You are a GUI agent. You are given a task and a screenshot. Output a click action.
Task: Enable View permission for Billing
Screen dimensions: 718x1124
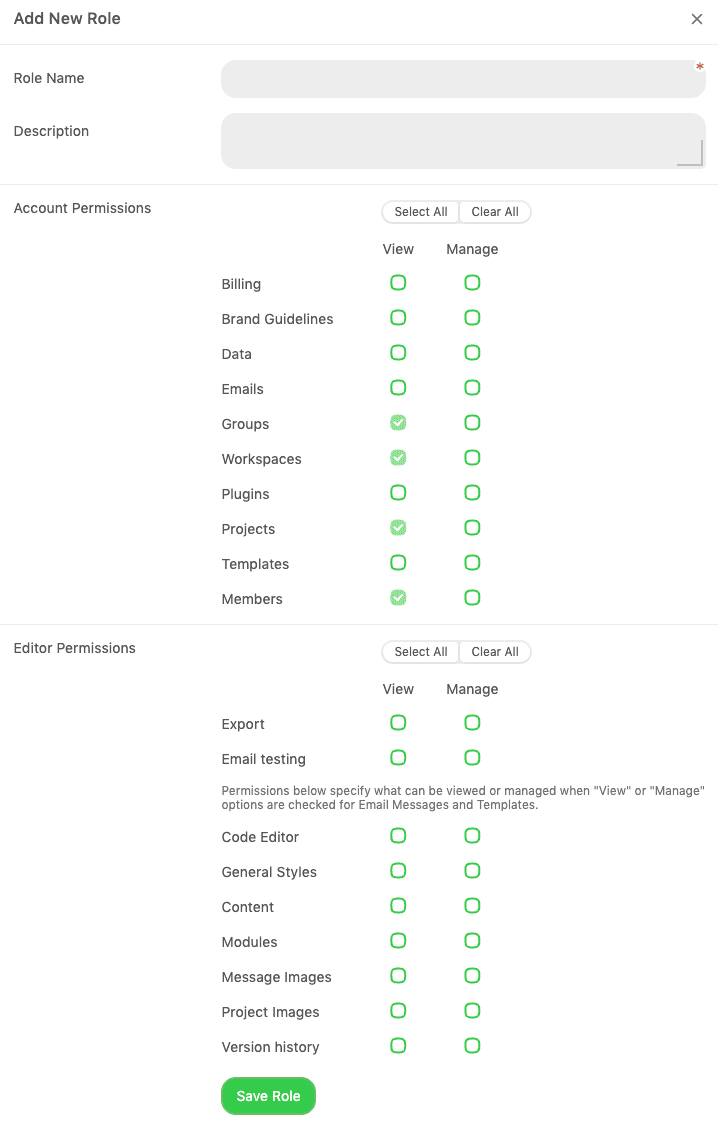[398, 283]
